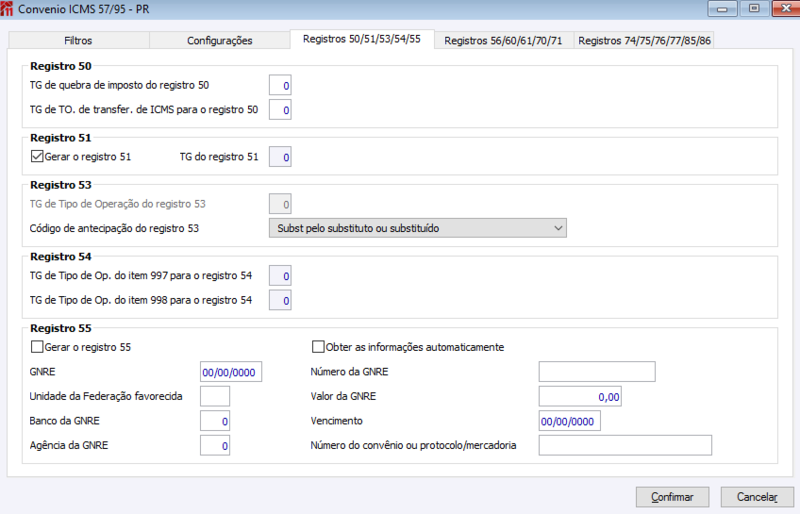This screenshot has width=800, height=514.
Task: Click the Valor da GNRE field
Action: 580,396
